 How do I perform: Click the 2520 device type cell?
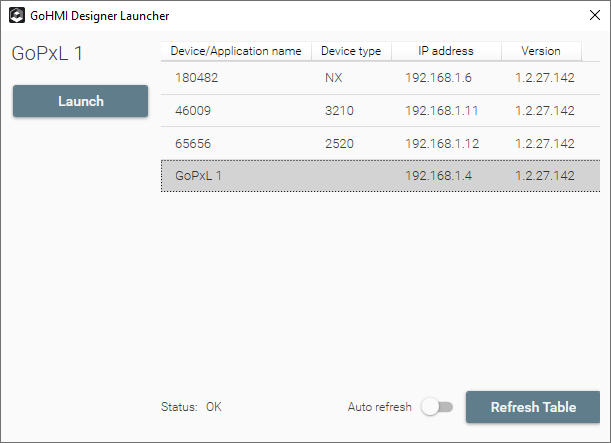point(339,144)
